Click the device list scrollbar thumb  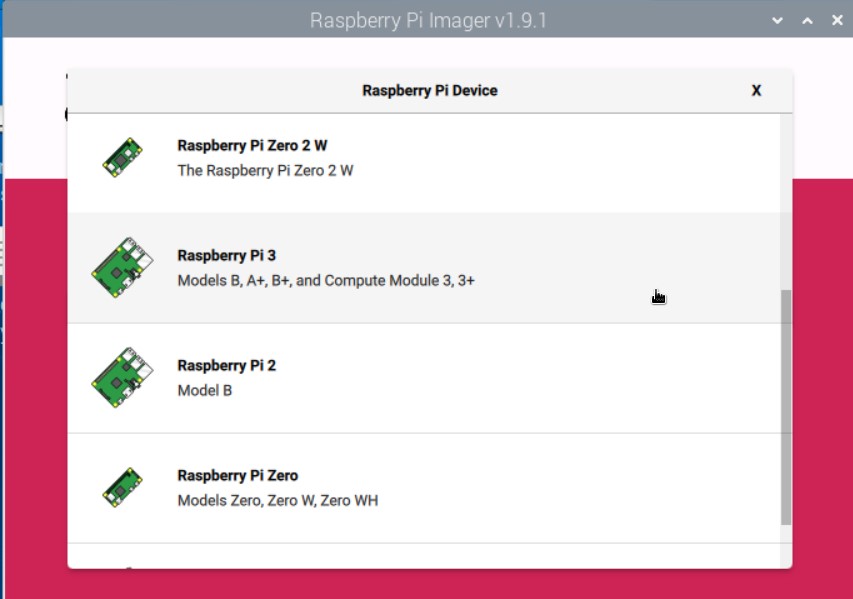pos(786,407)
